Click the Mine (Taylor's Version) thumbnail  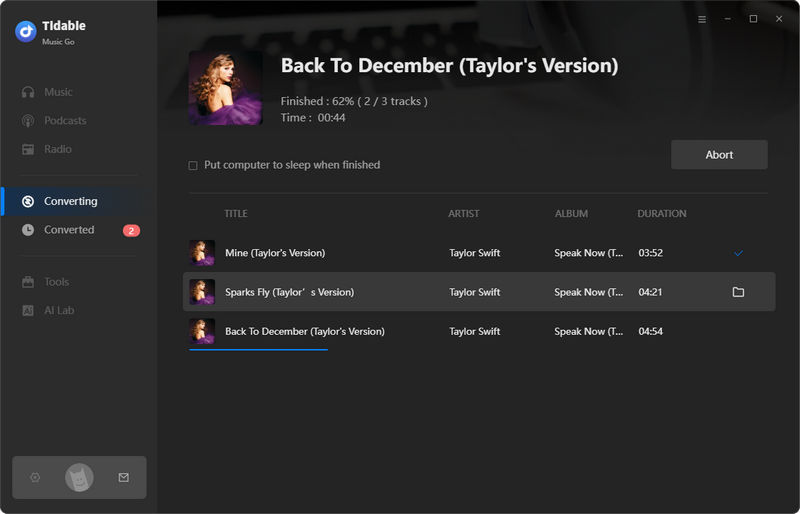202,253
